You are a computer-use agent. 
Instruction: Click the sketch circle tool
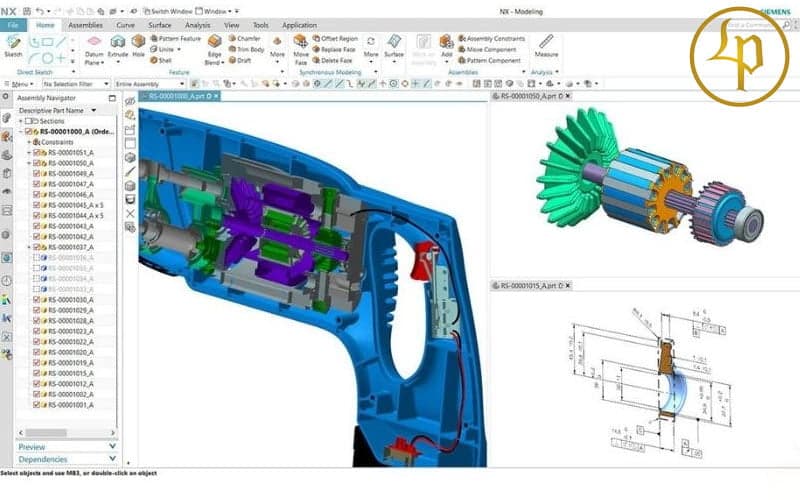coord(47,58)
